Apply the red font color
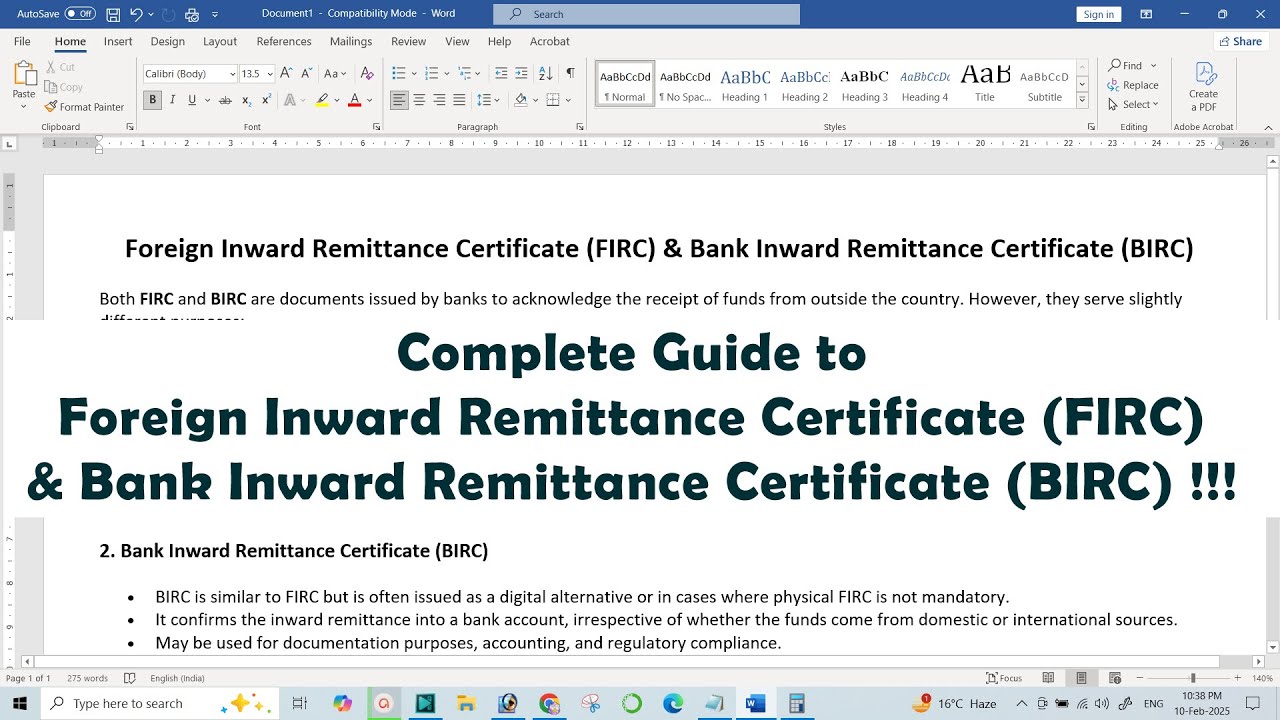Viewport: 1280px width, 720px height. (354, 100)
